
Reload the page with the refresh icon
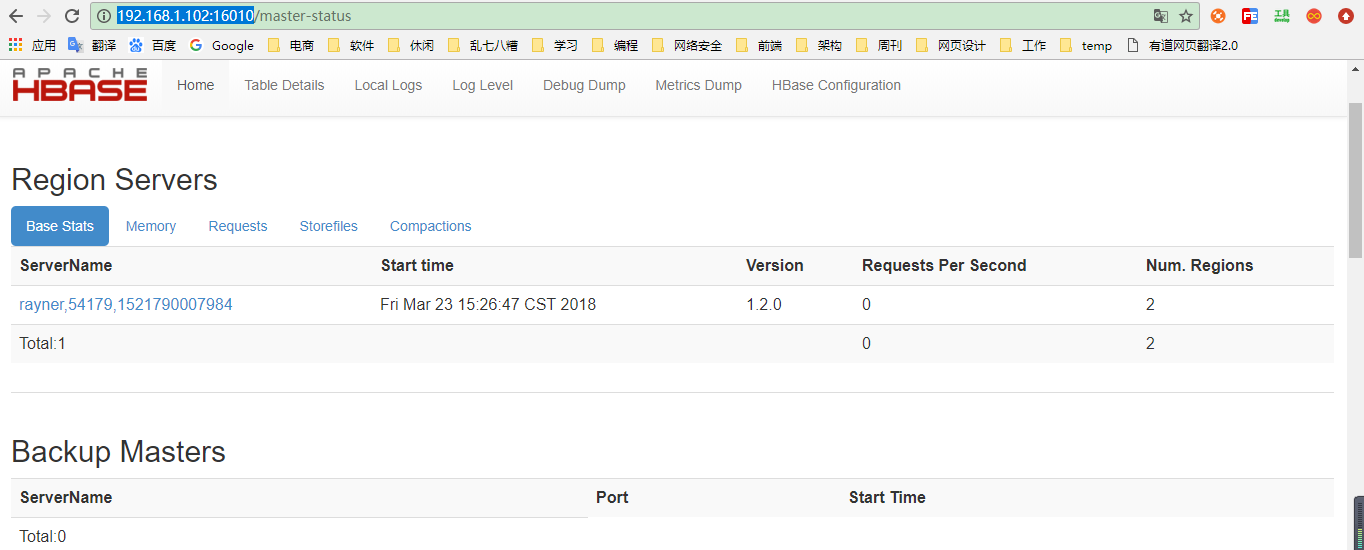coord(72,16)
